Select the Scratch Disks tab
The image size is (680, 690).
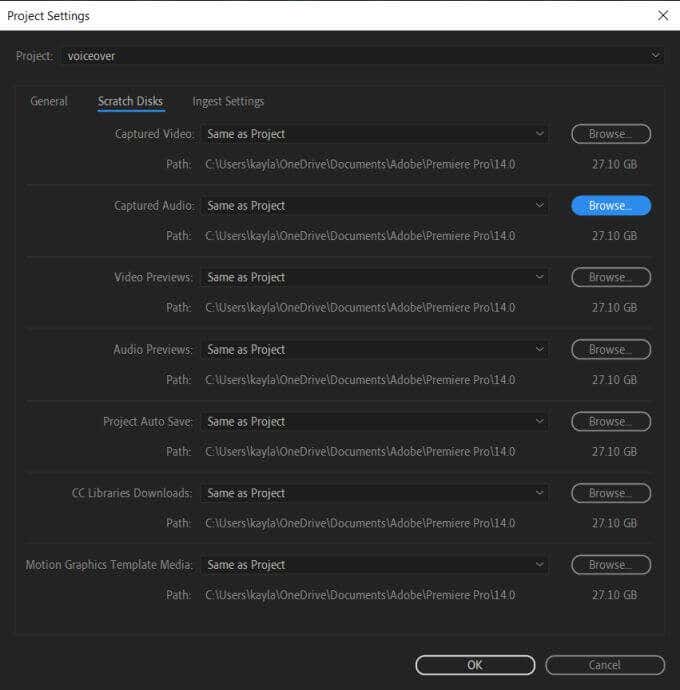pos(131,102)
